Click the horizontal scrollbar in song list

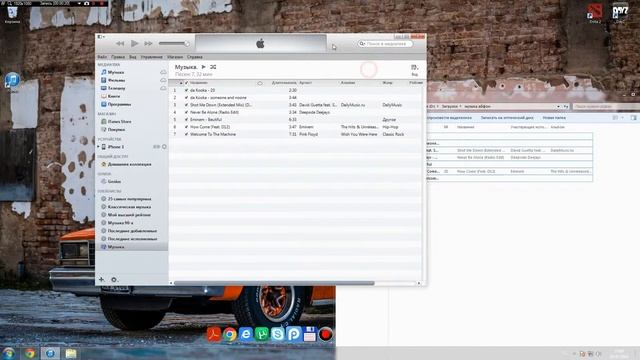click(274, 283)
